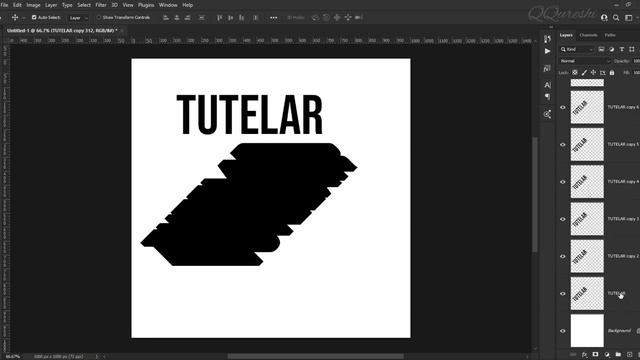Screen dimensions: 640x360
Task: Open the File menu
Action: [x=4, y=5]
